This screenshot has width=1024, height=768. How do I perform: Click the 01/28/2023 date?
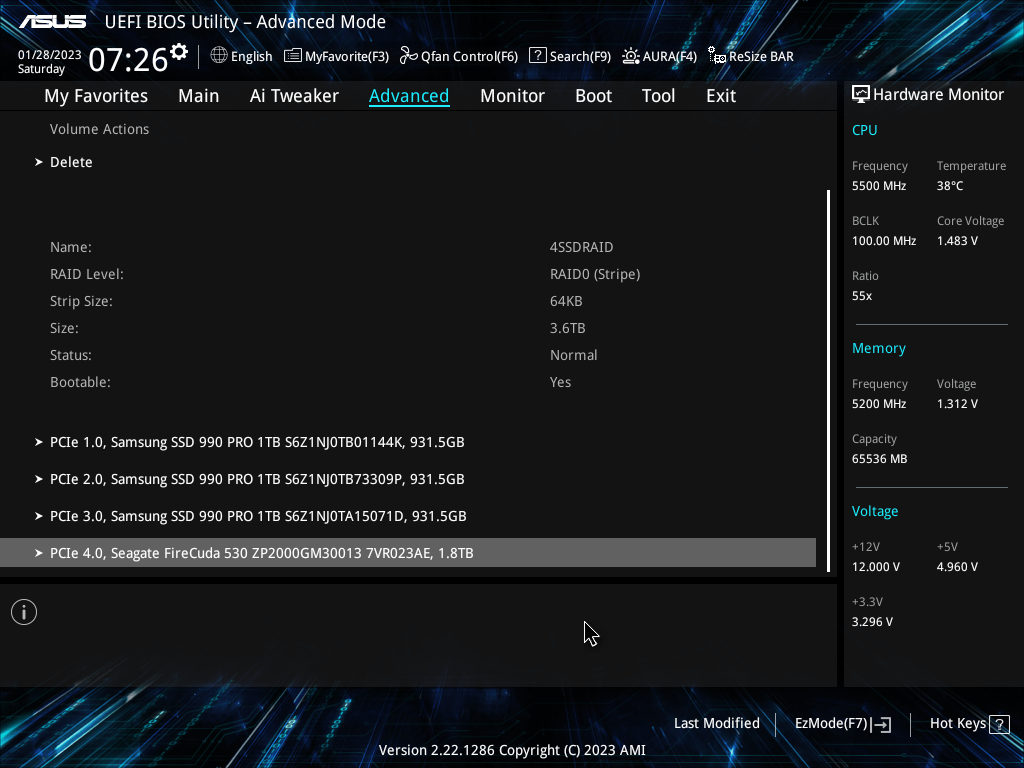[50, 55]
